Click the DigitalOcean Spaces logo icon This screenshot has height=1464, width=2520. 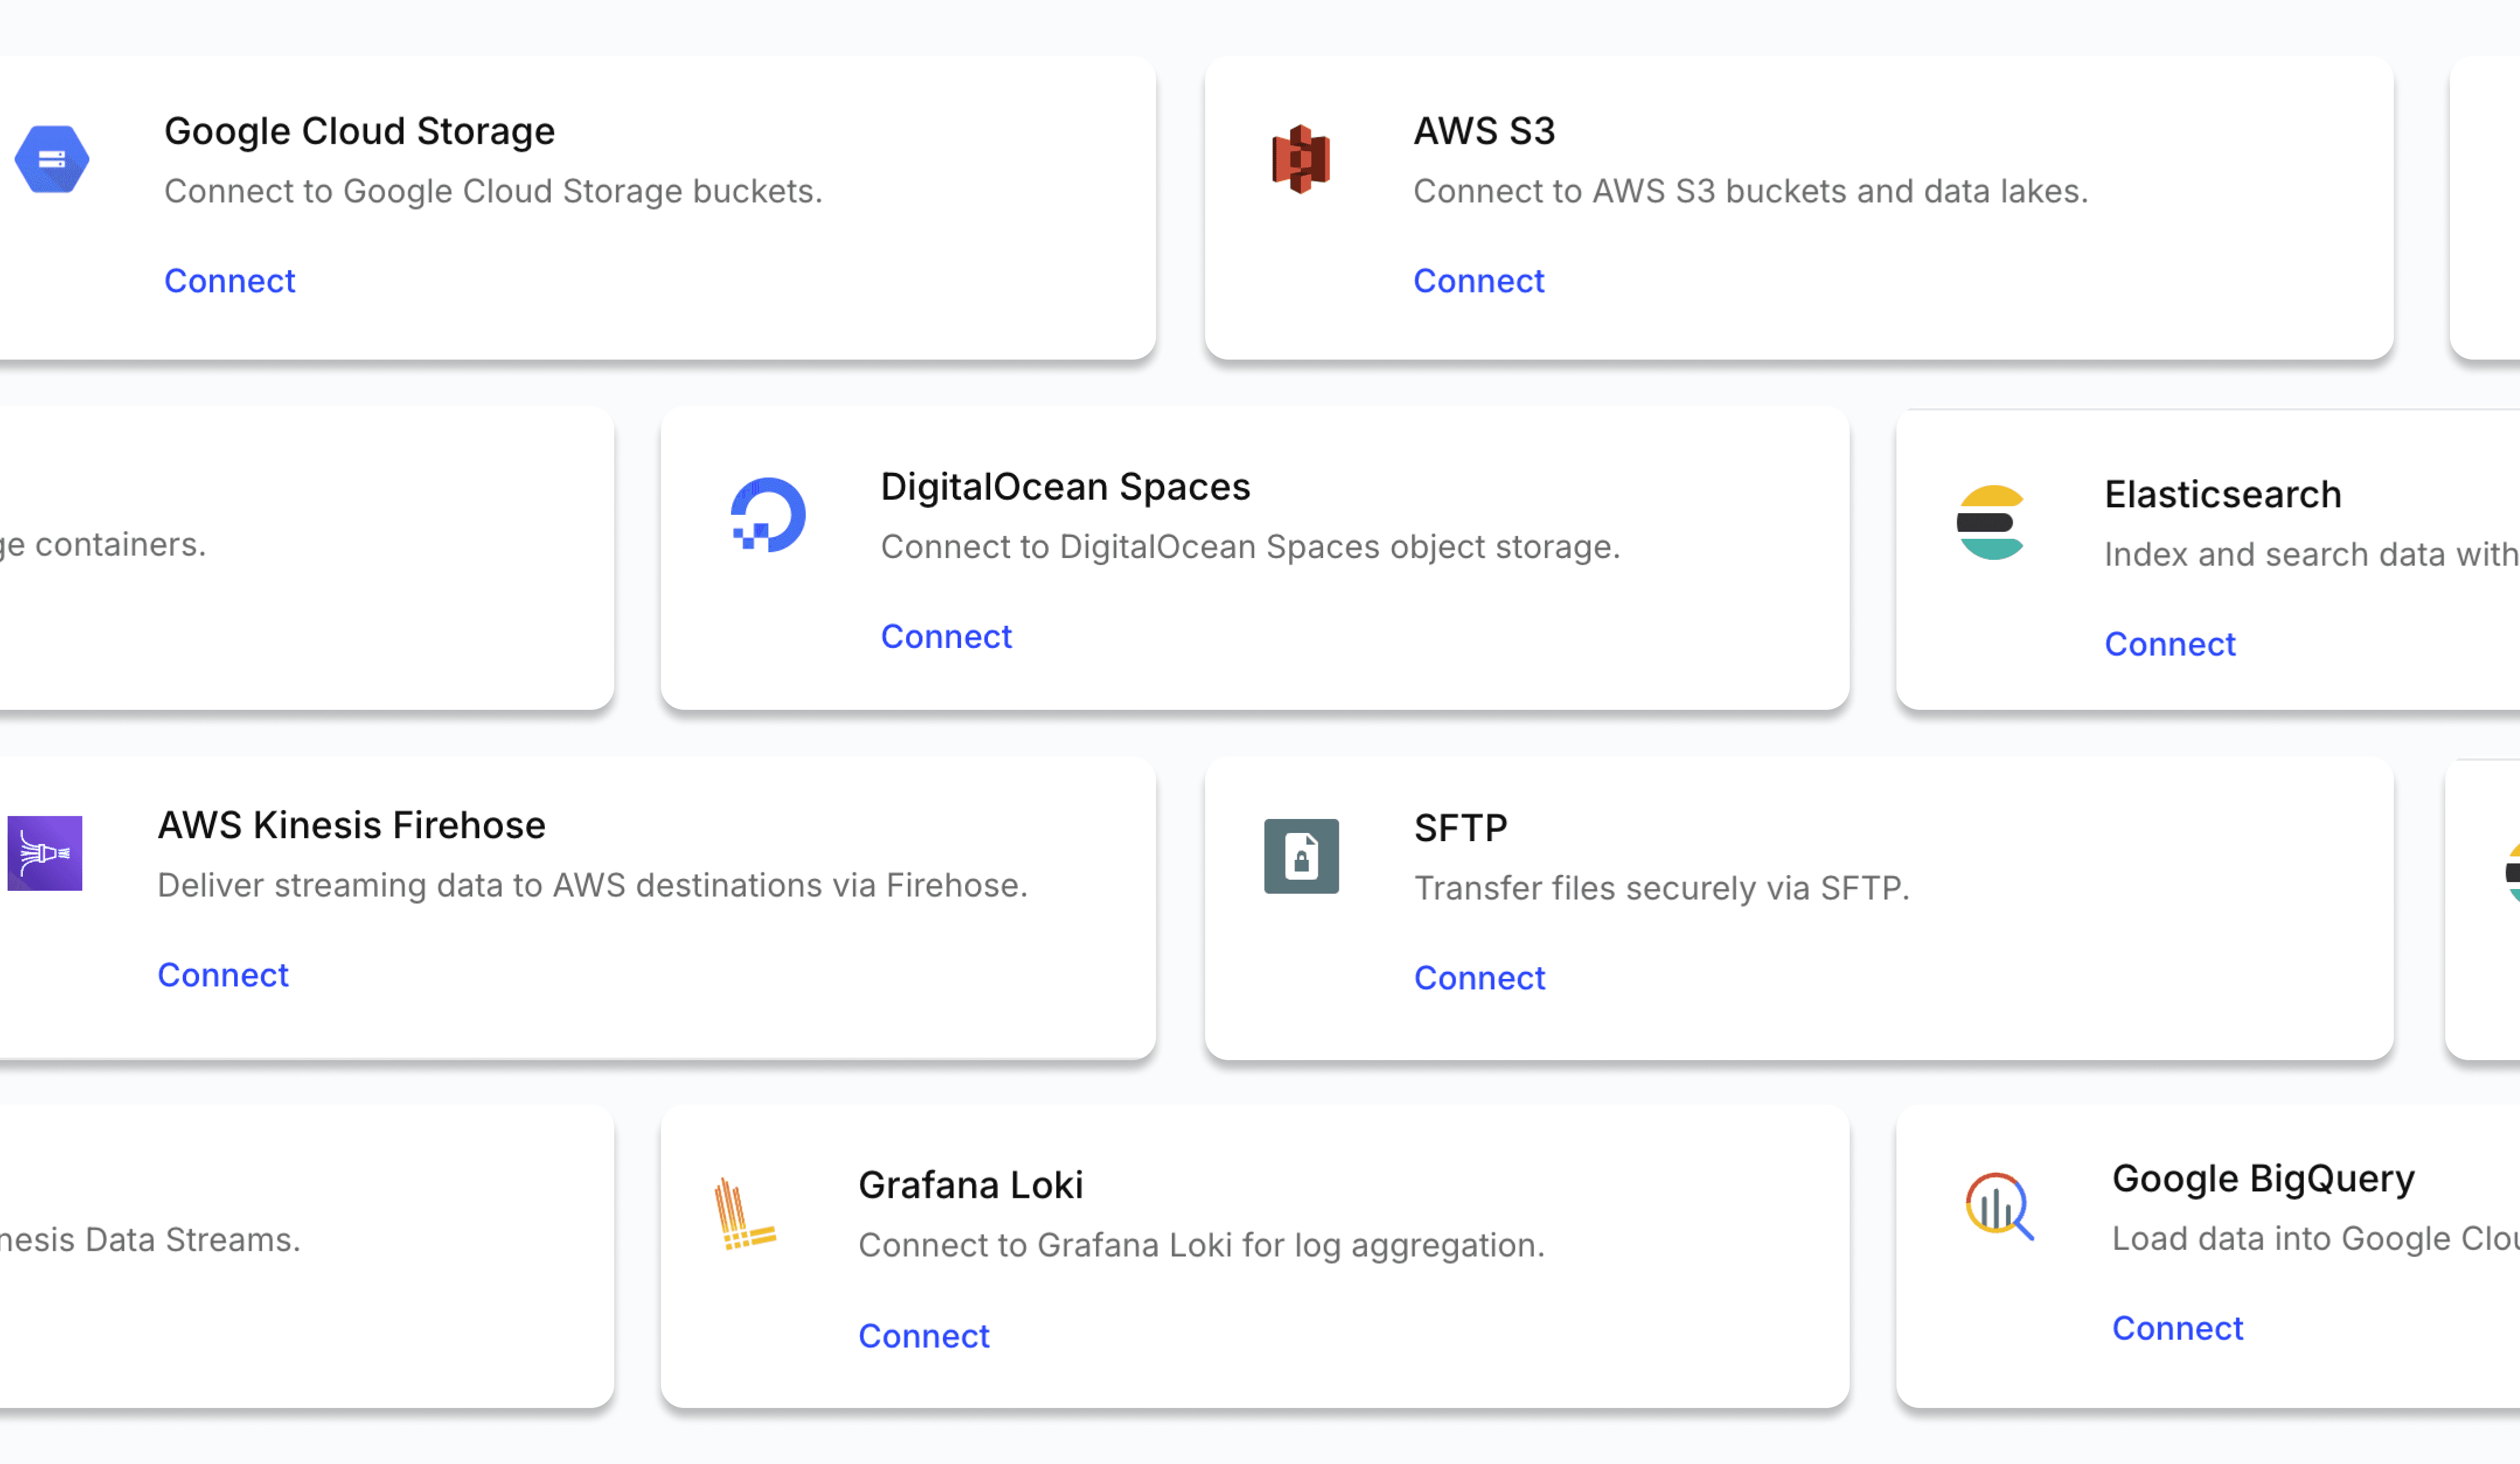tap(768, 515)
